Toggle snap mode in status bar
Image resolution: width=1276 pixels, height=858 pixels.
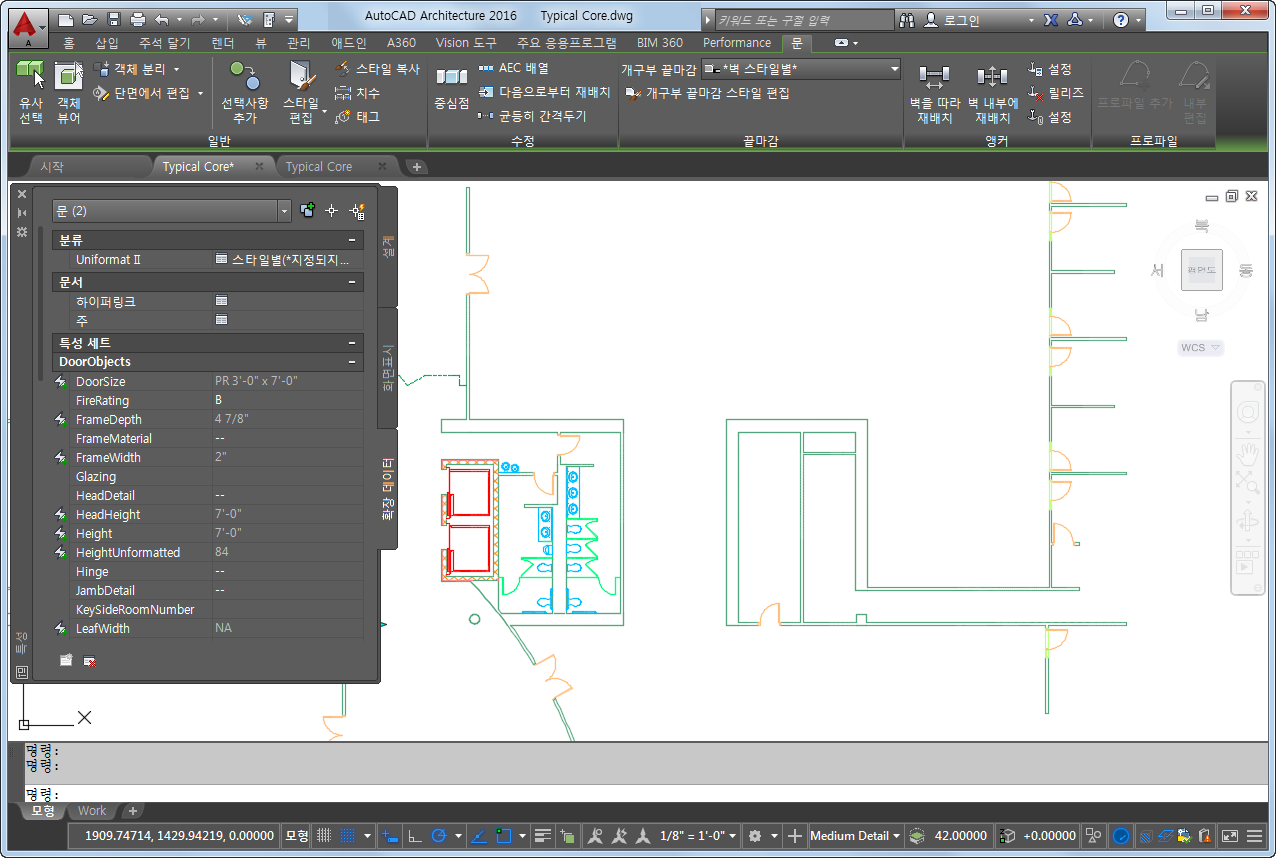[348, 836]
